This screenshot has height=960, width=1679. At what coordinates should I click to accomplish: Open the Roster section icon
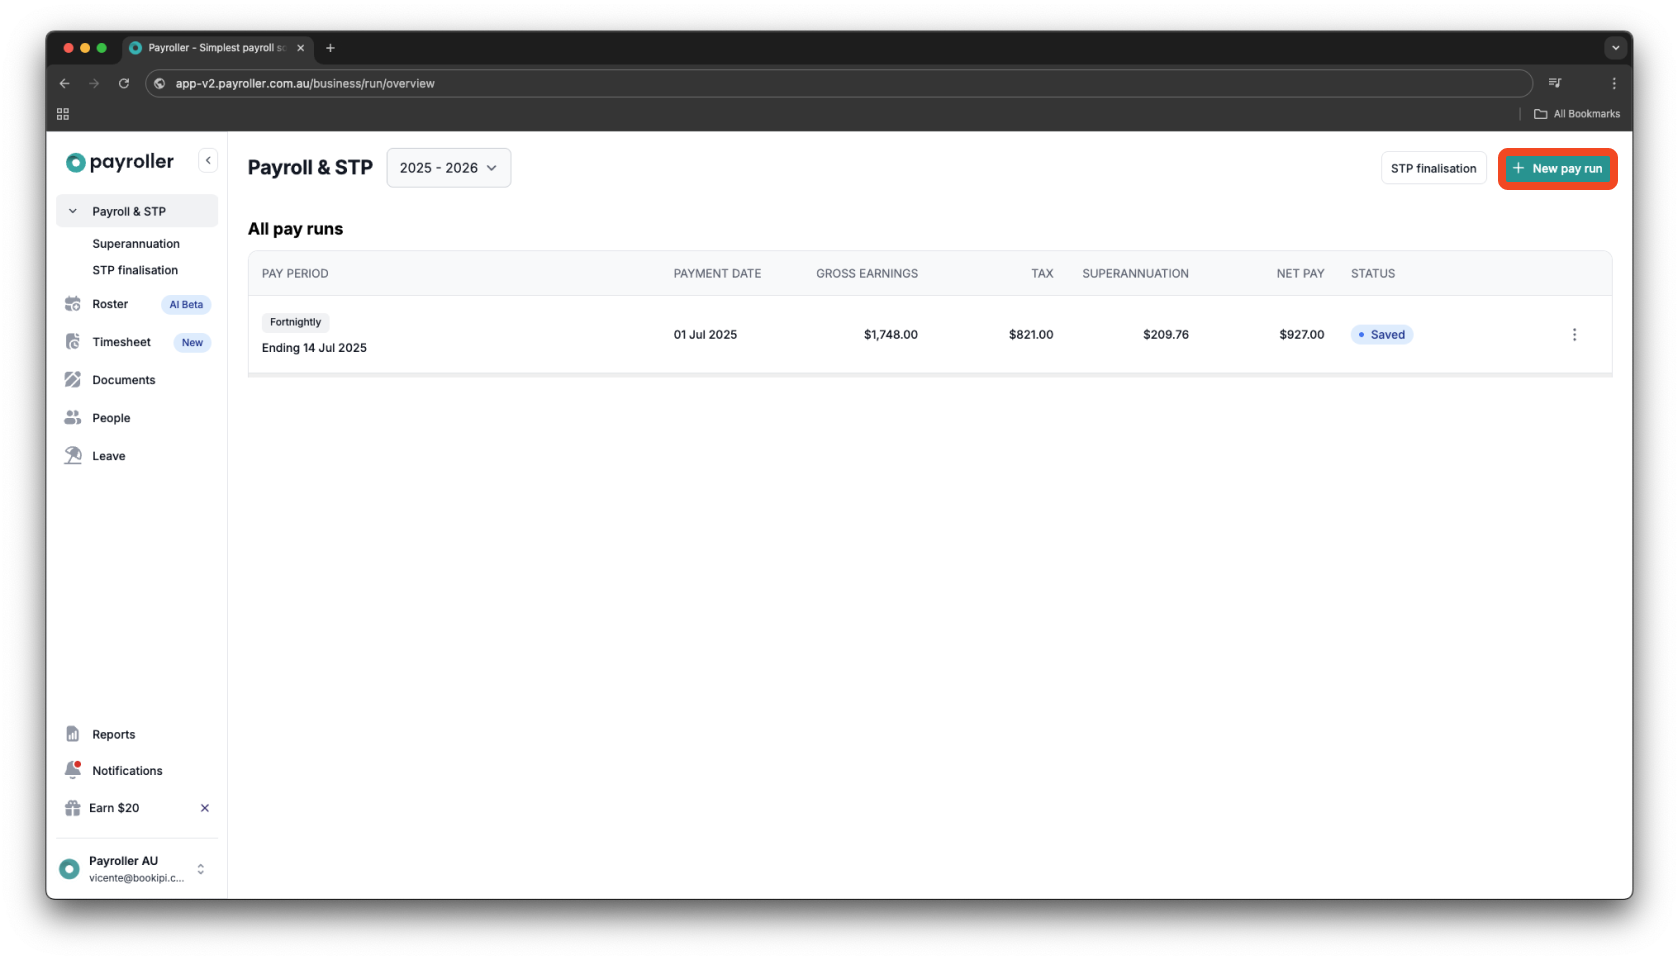[x=73, y=304]
